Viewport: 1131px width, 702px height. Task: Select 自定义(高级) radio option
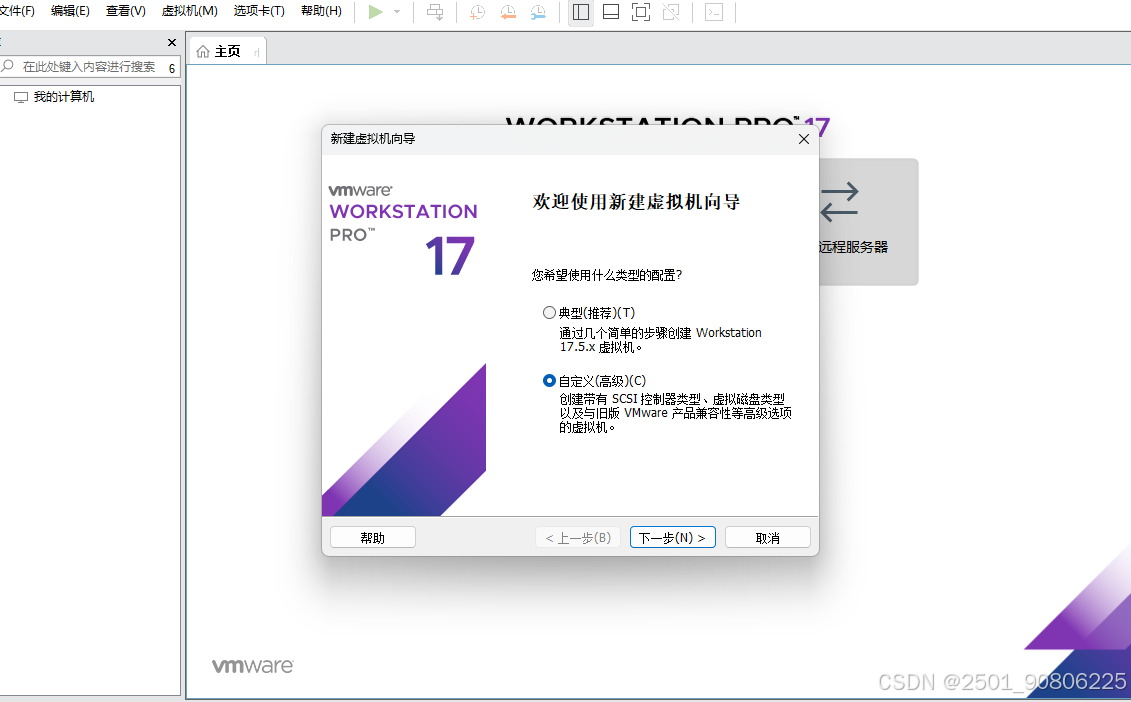(x=550, y=380)
